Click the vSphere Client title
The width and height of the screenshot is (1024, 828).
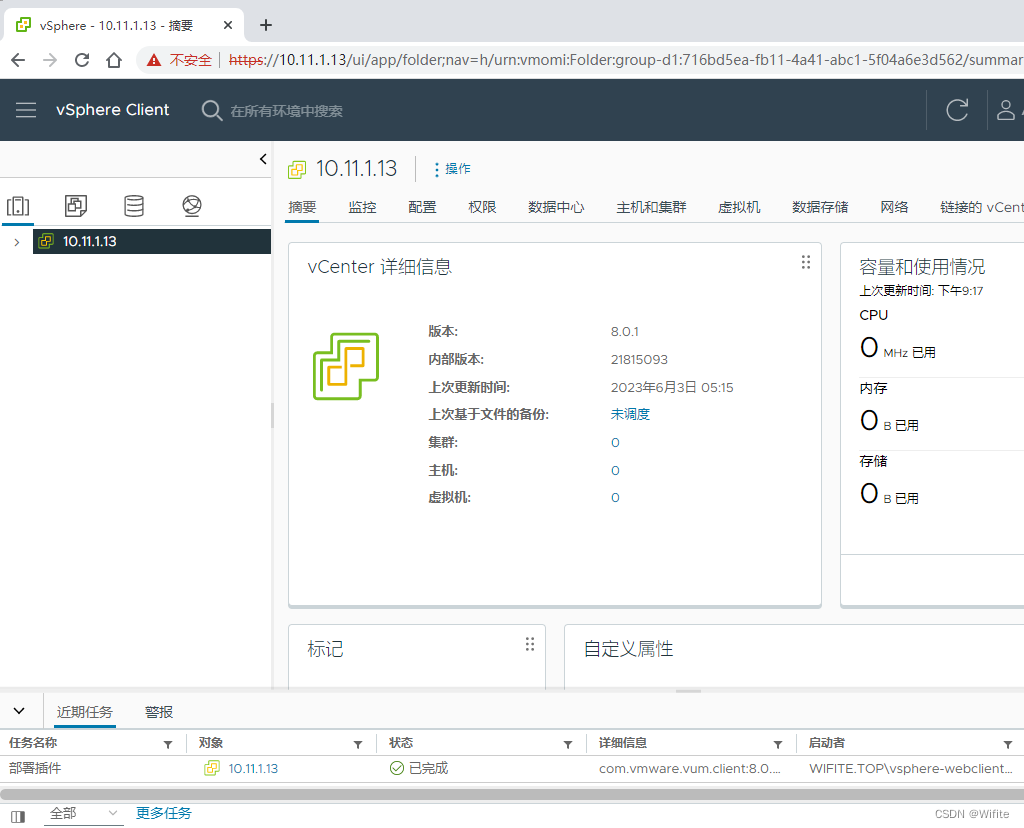pyautogui.click(x=112, y=110)
